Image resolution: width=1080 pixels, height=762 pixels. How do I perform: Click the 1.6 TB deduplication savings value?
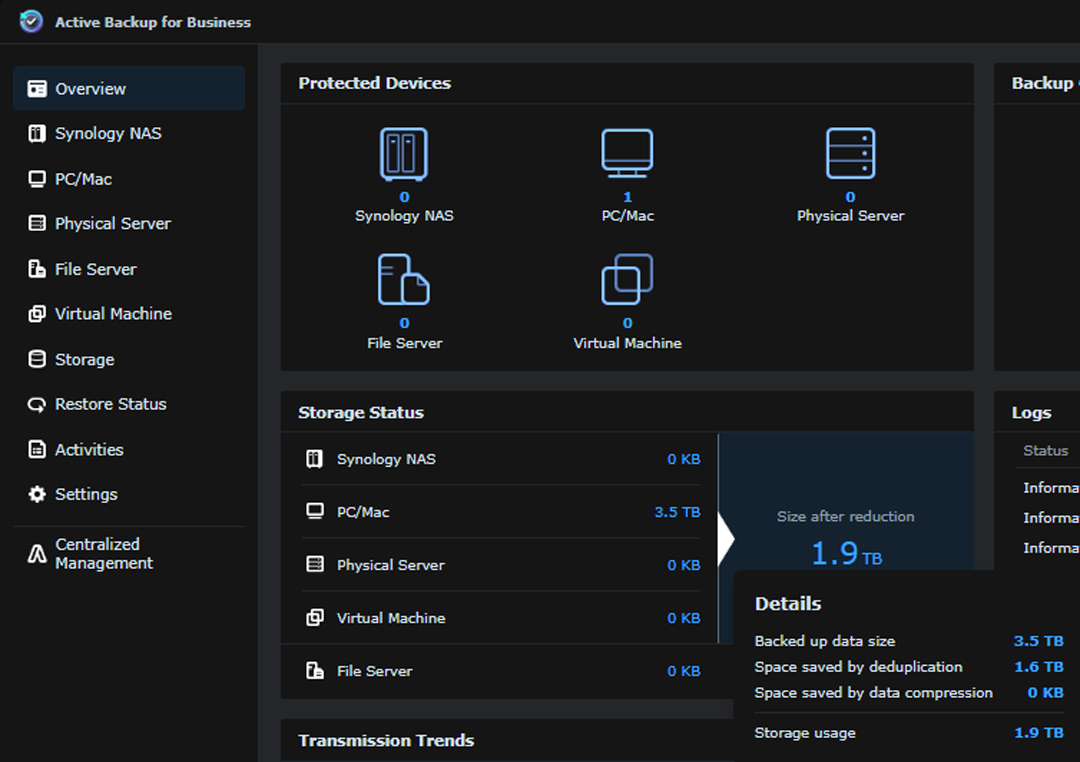pos(1038,667)
